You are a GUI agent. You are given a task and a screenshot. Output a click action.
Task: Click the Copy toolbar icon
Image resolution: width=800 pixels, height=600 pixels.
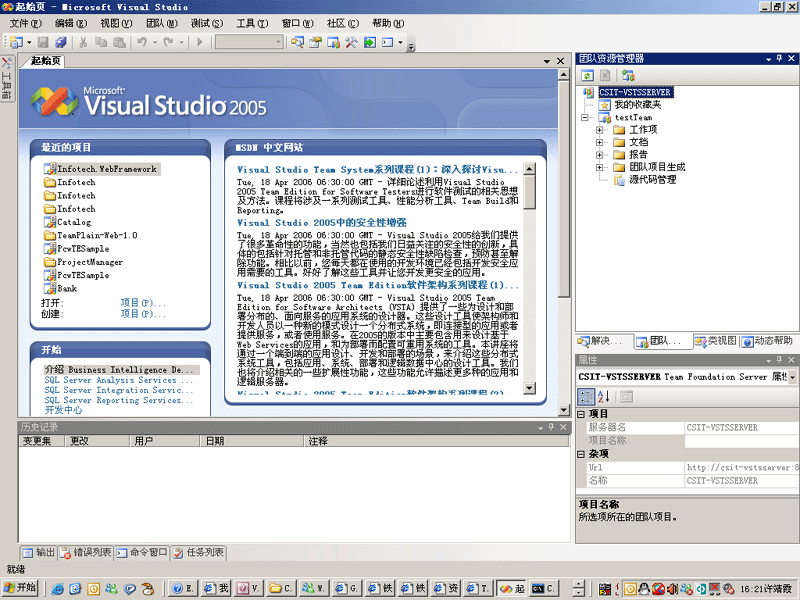click(x=101, y=42)
